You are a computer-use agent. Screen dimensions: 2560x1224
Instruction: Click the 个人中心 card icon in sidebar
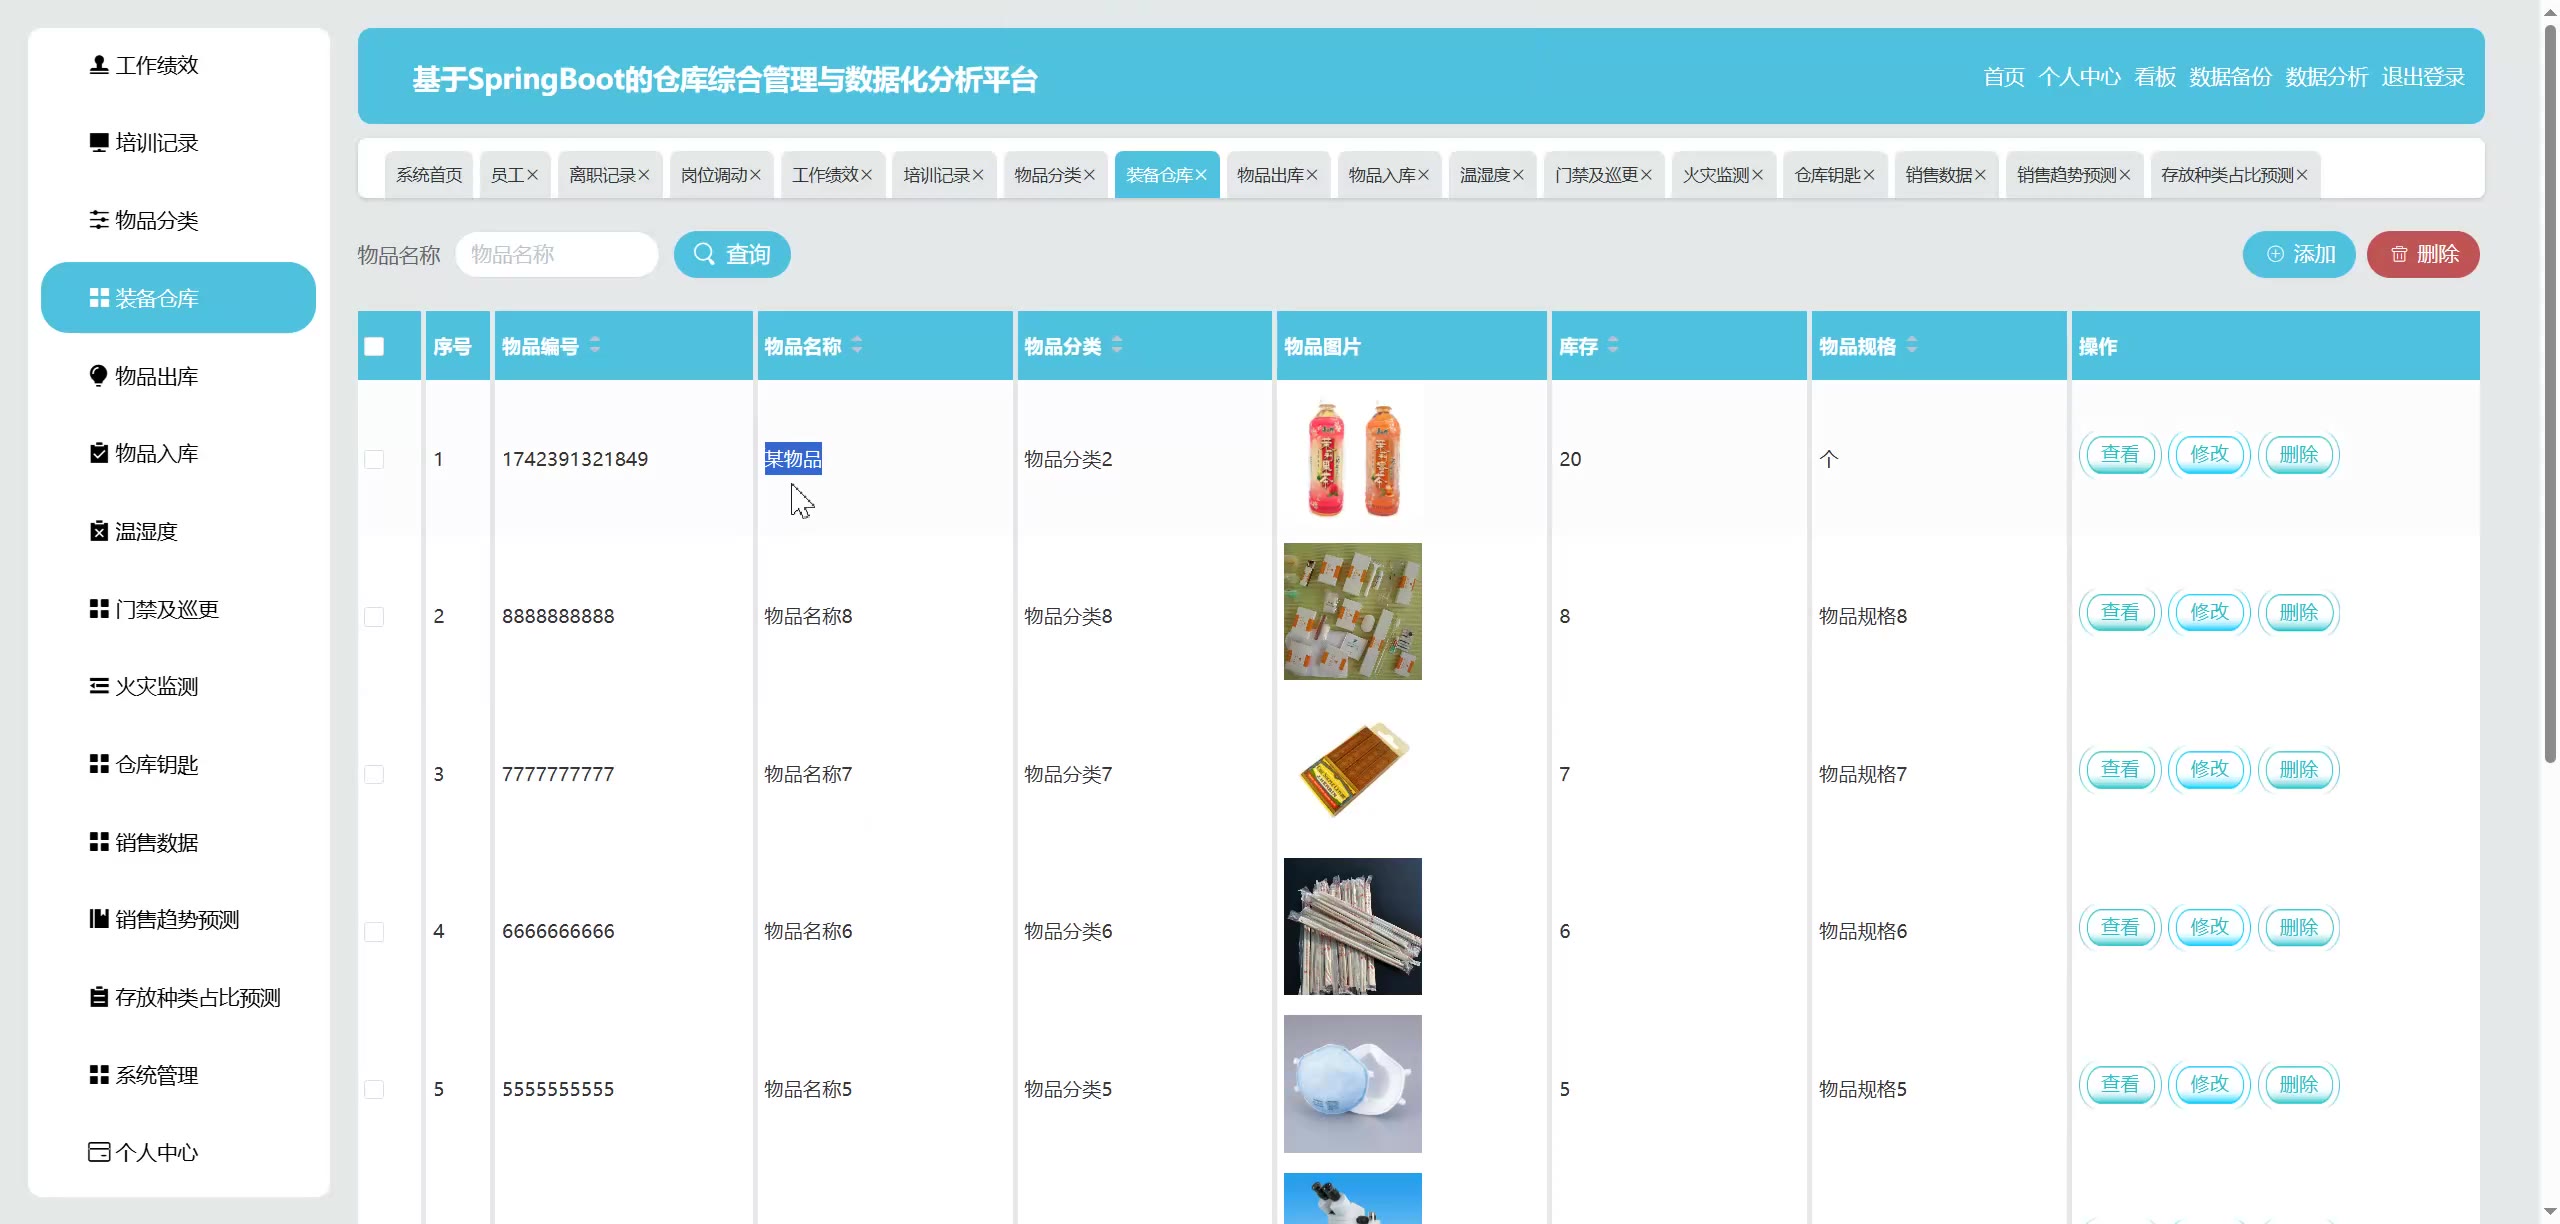(x=98, y=1152)
